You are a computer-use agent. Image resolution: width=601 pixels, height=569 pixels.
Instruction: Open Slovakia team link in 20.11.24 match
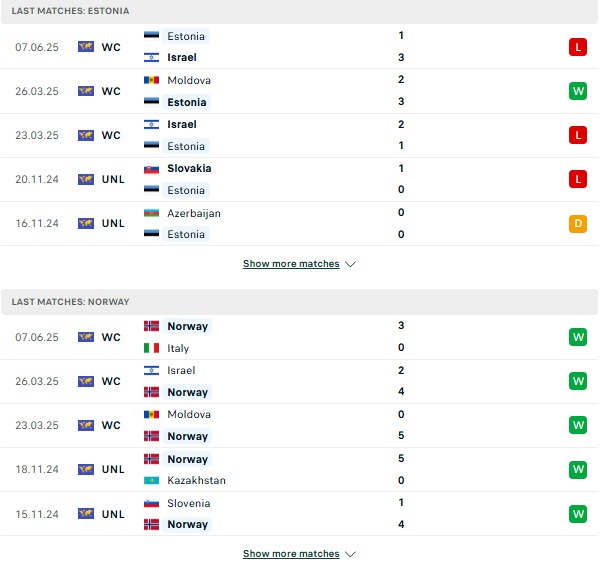(189, 168)
